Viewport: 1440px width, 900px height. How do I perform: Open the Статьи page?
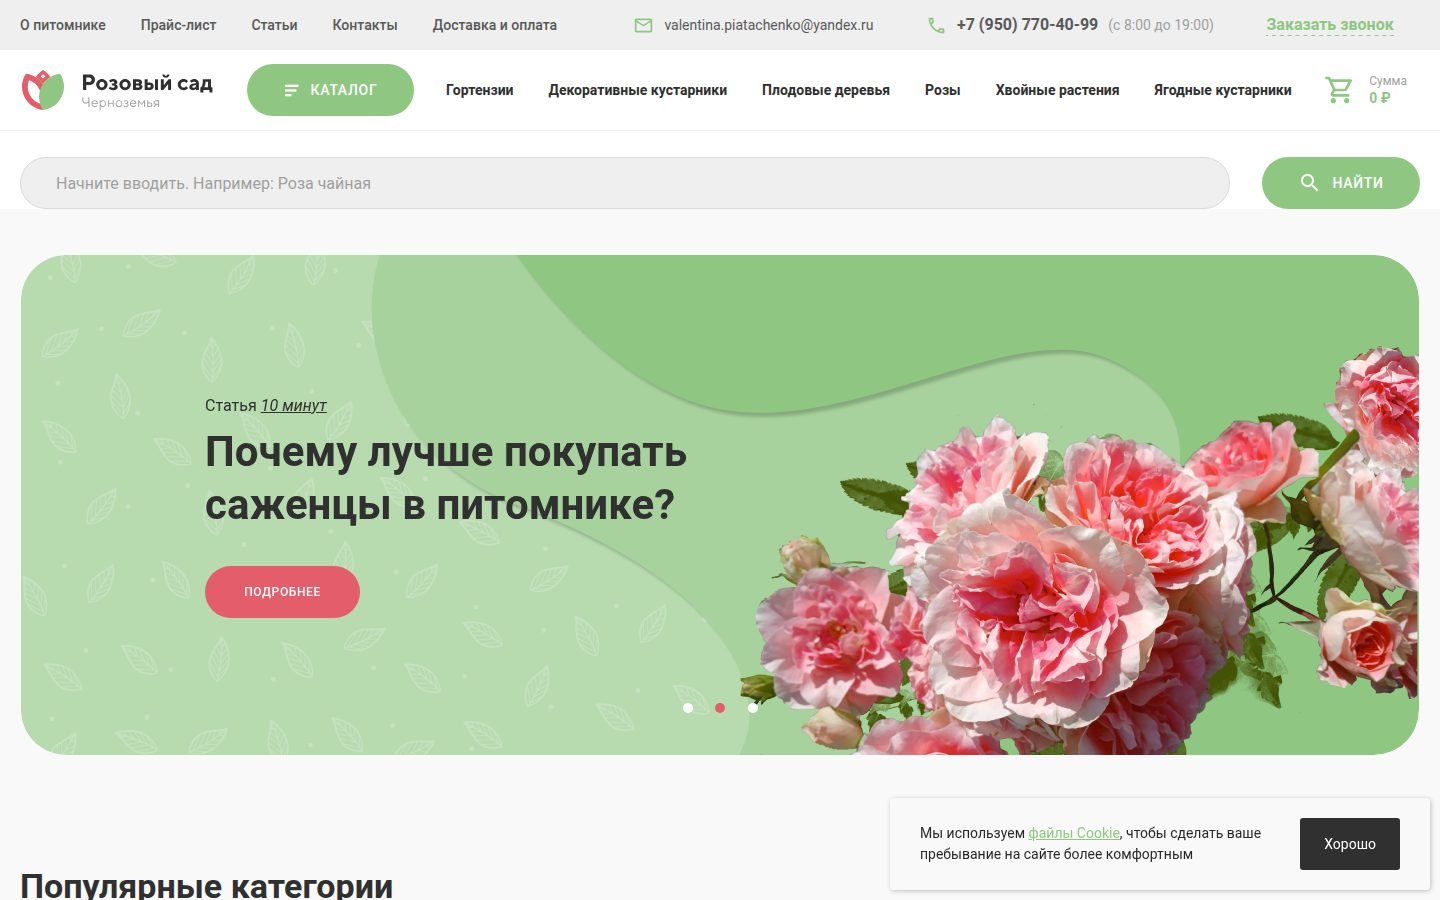pyautogui.click(x=275, y=25)
